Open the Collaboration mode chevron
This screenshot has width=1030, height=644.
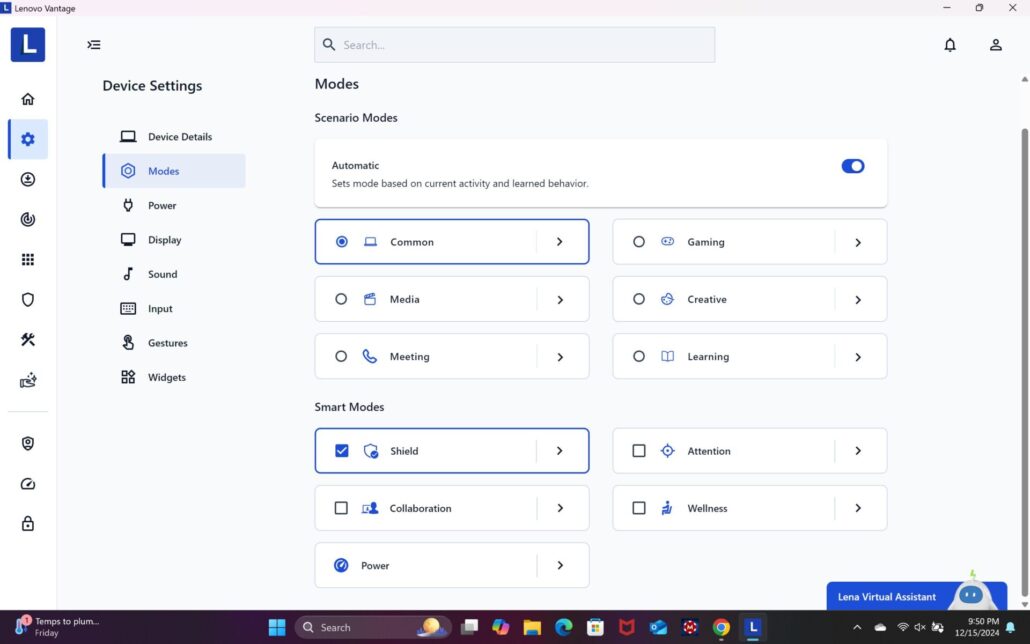(560, 508)
